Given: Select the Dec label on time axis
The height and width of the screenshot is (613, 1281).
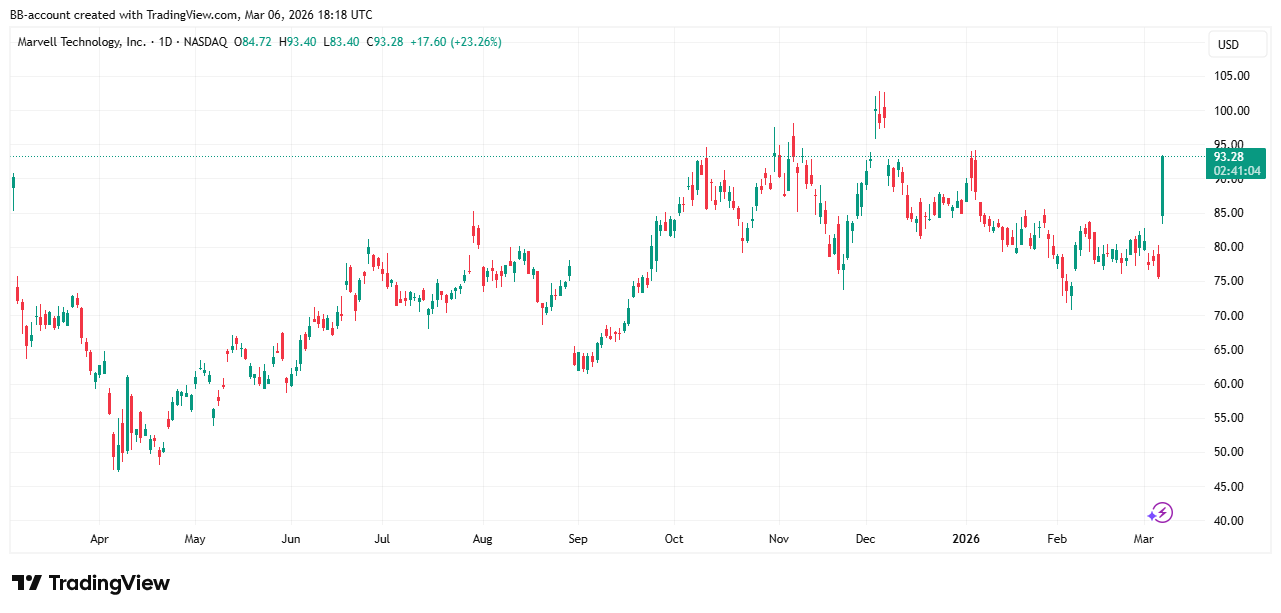Looking at the screenshot, I should tap(866, 539).
